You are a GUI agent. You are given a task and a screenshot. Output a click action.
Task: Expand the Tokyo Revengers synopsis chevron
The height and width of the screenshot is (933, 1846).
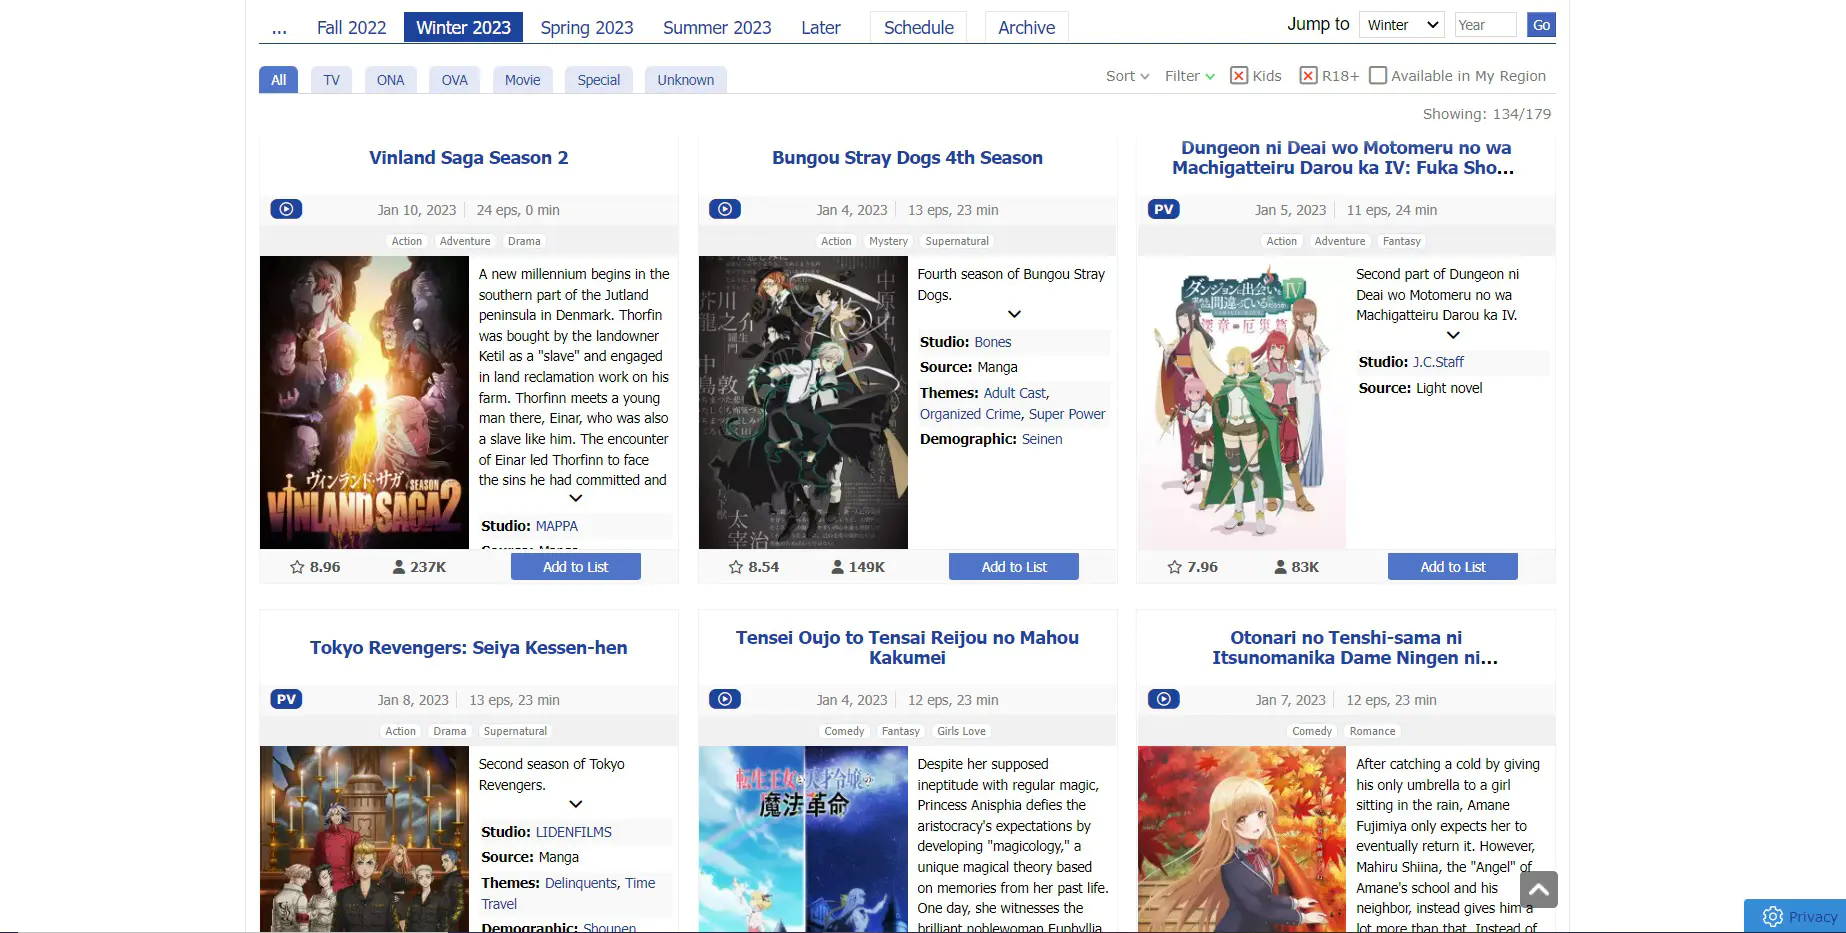[576, 804]
